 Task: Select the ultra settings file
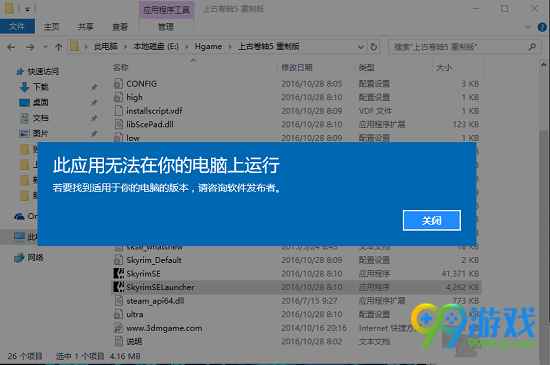pos(135,314)
